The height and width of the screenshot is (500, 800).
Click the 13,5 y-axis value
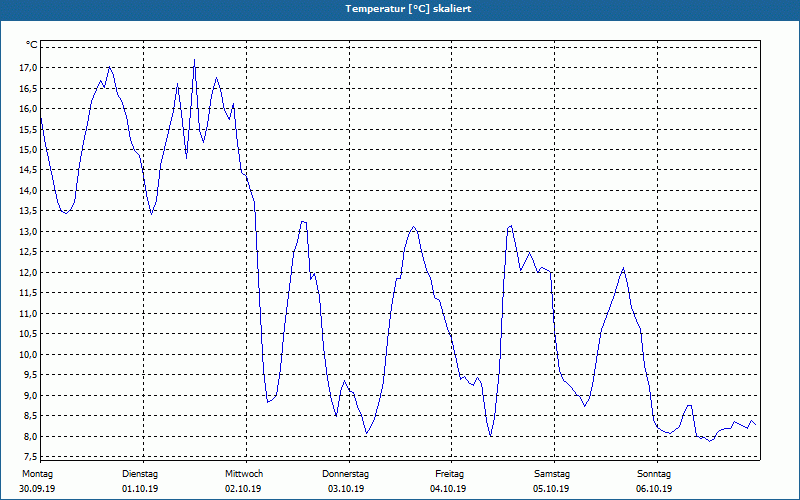click(28, 211)
